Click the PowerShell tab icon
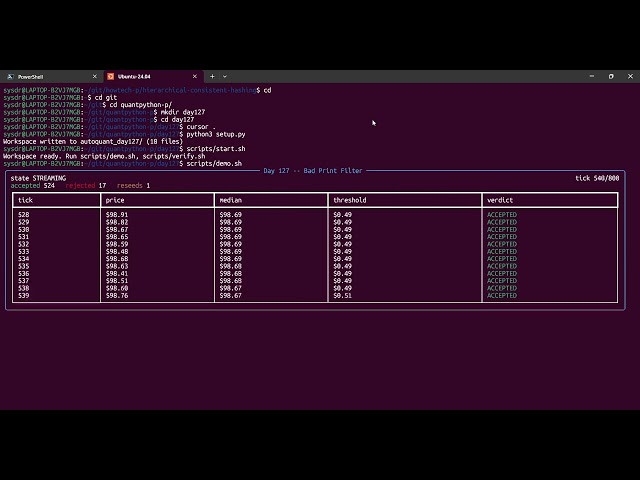640x480 pixels. pos(10,76)
